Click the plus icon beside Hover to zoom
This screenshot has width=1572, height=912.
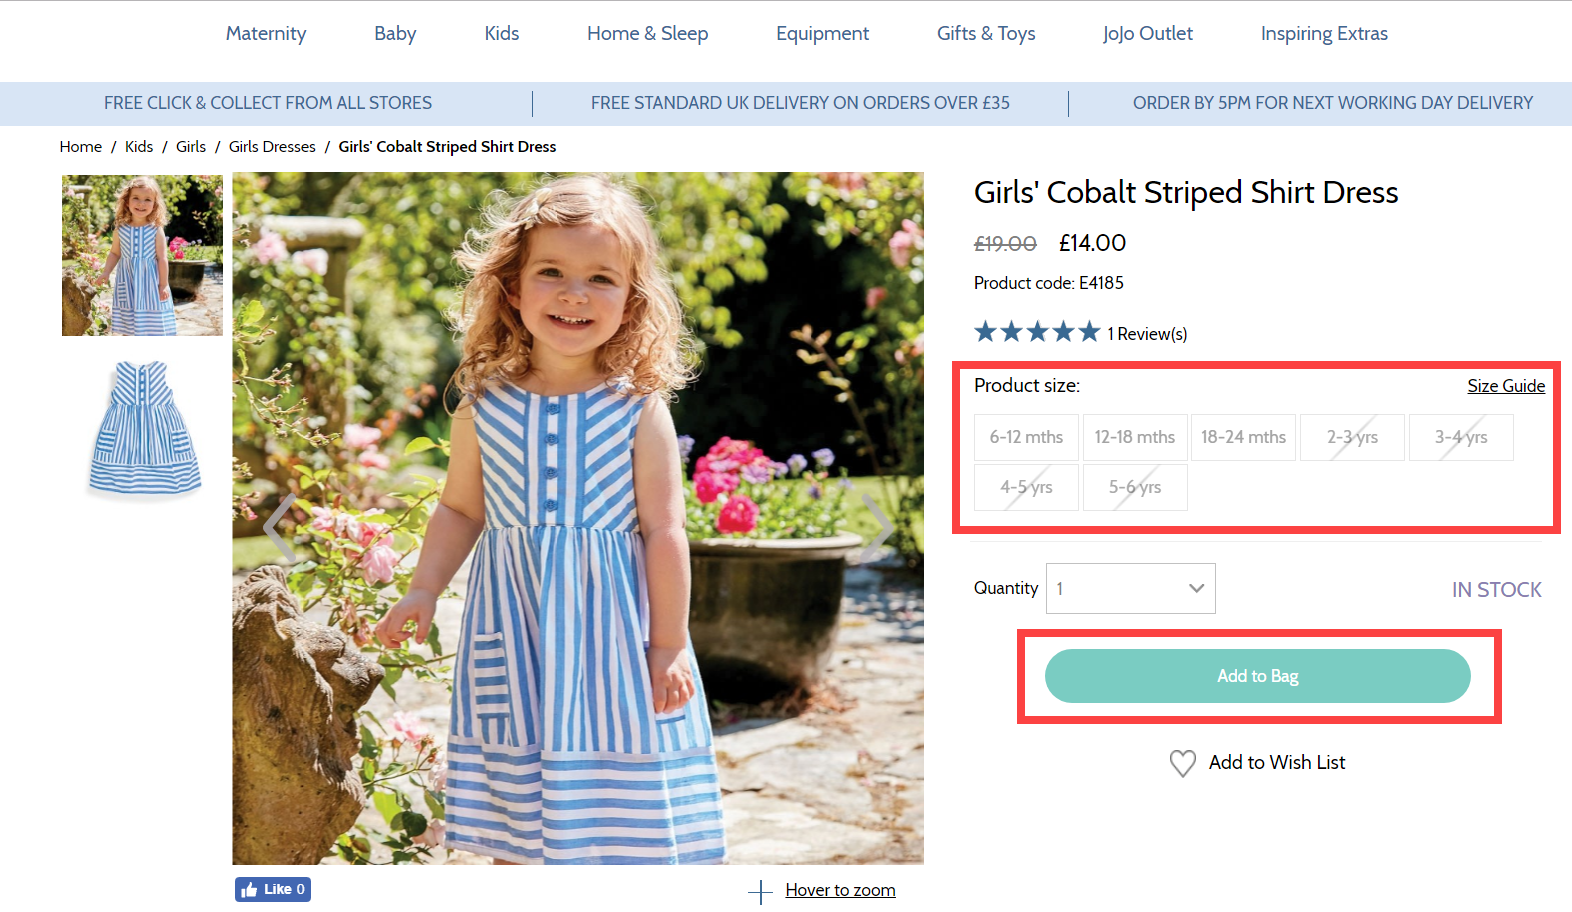tap(760, 891)
